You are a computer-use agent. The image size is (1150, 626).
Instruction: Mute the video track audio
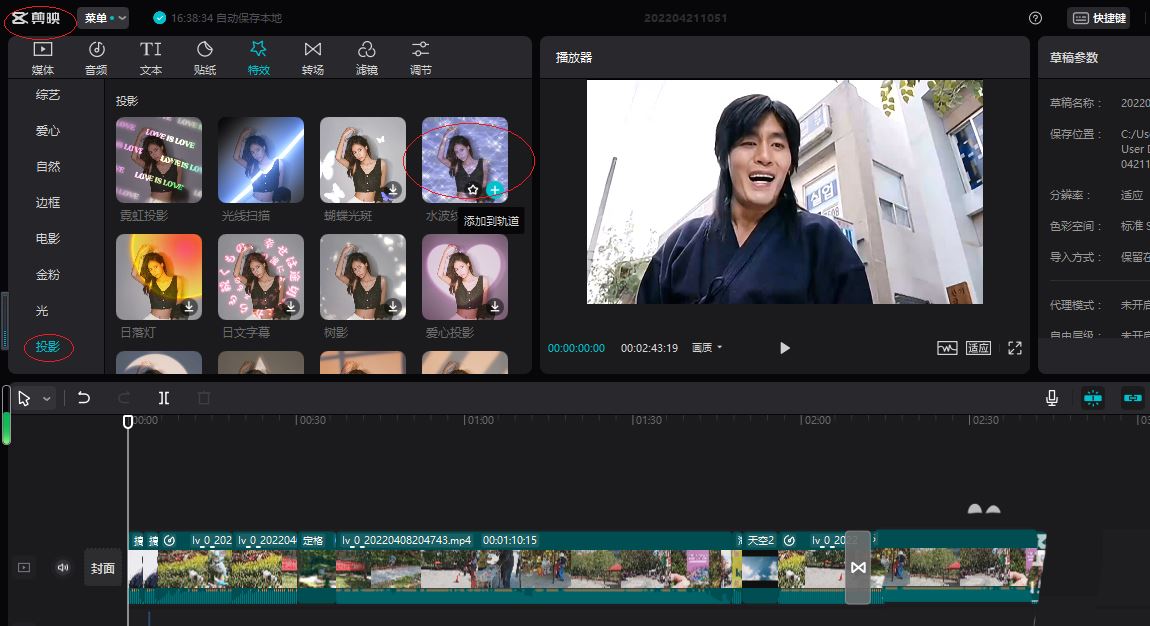point(62,567)
